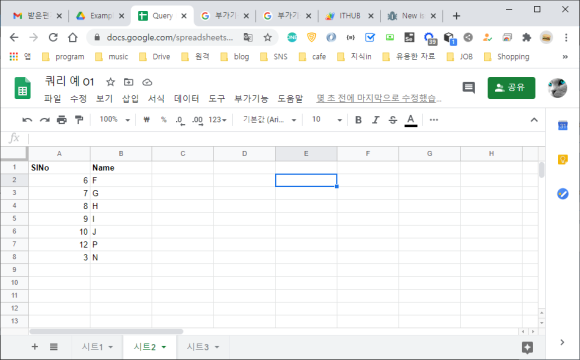Open the 보기 menu
Image resolution: width=580 pixels, height=360 pixels.
104,99
